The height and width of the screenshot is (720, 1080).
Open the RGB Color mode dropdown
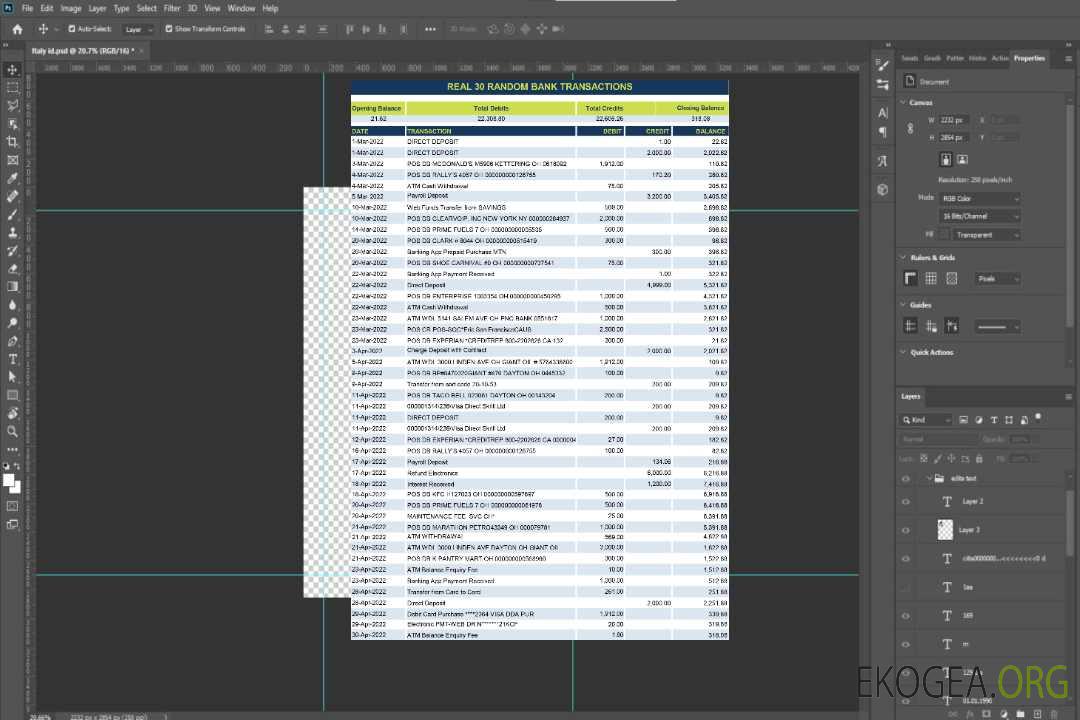click(x=980, y=198)
